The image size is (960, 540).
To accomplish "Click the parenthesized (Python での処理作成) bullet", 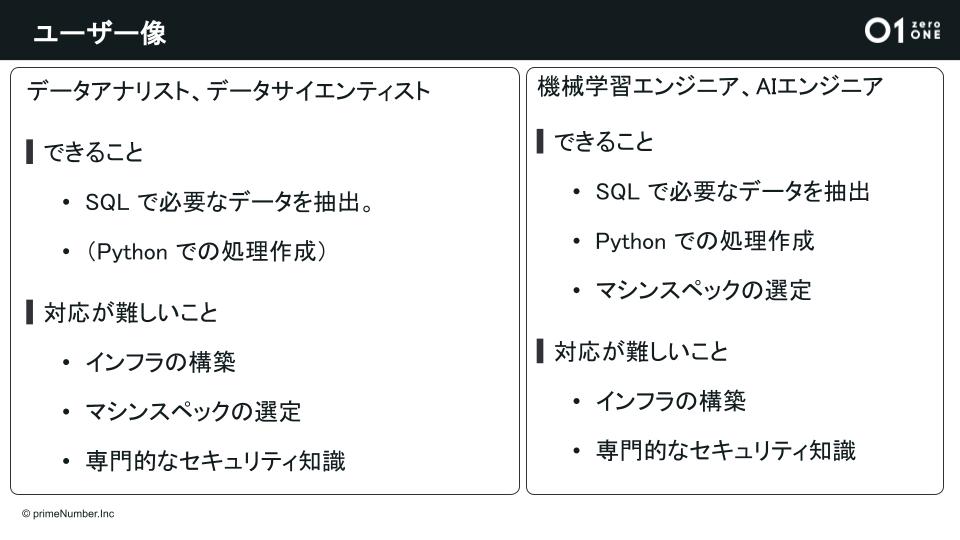I will coord(207,252).
